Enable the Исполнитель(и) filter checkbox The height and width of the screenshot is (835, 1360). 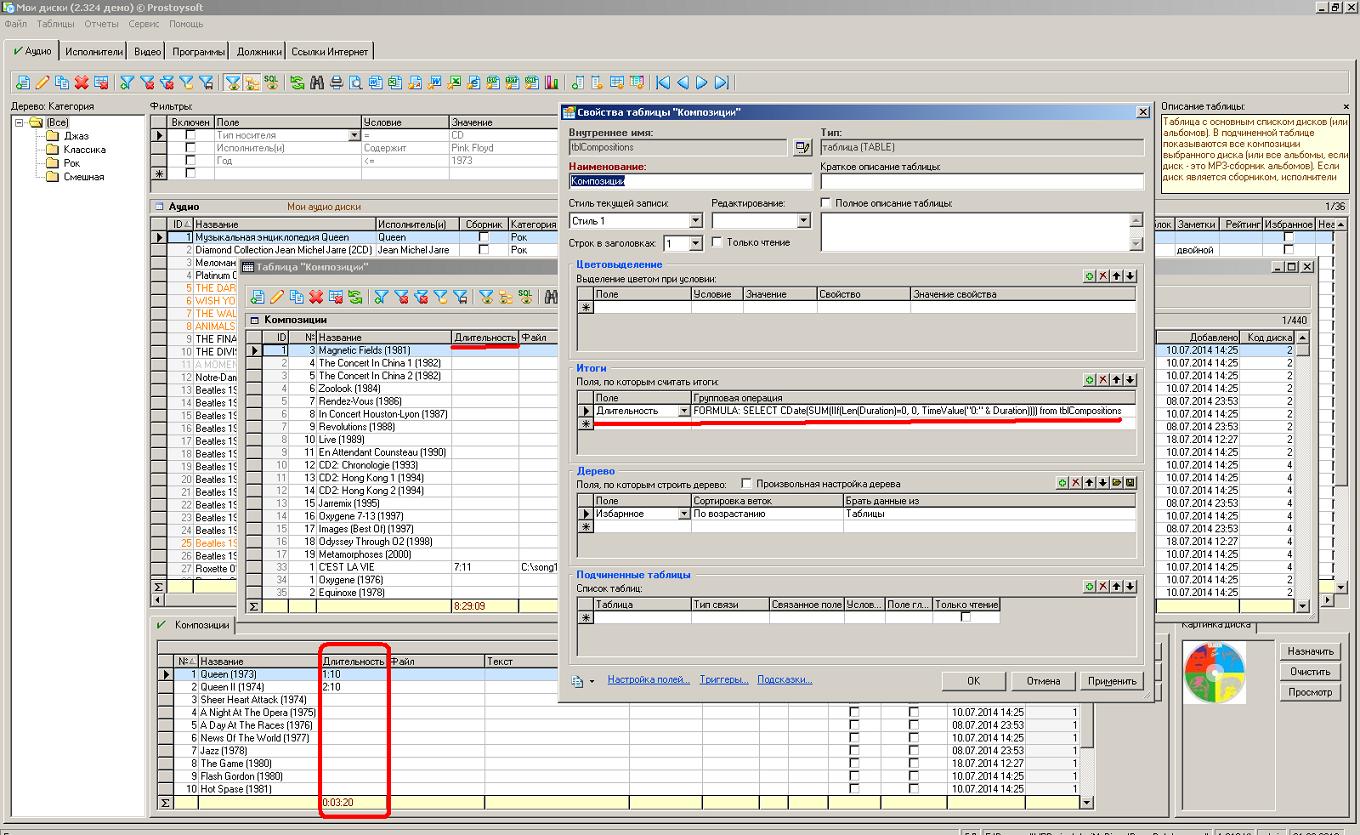190,147
